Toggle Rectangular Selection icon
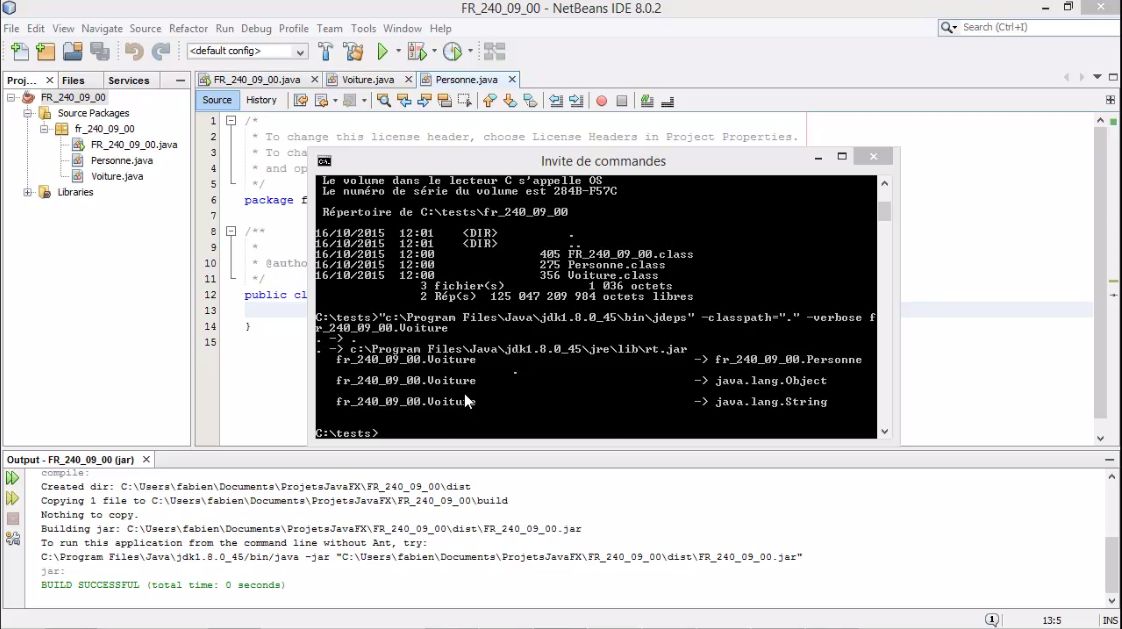This screenshot has width=1122, height=629. click(464, 101)
